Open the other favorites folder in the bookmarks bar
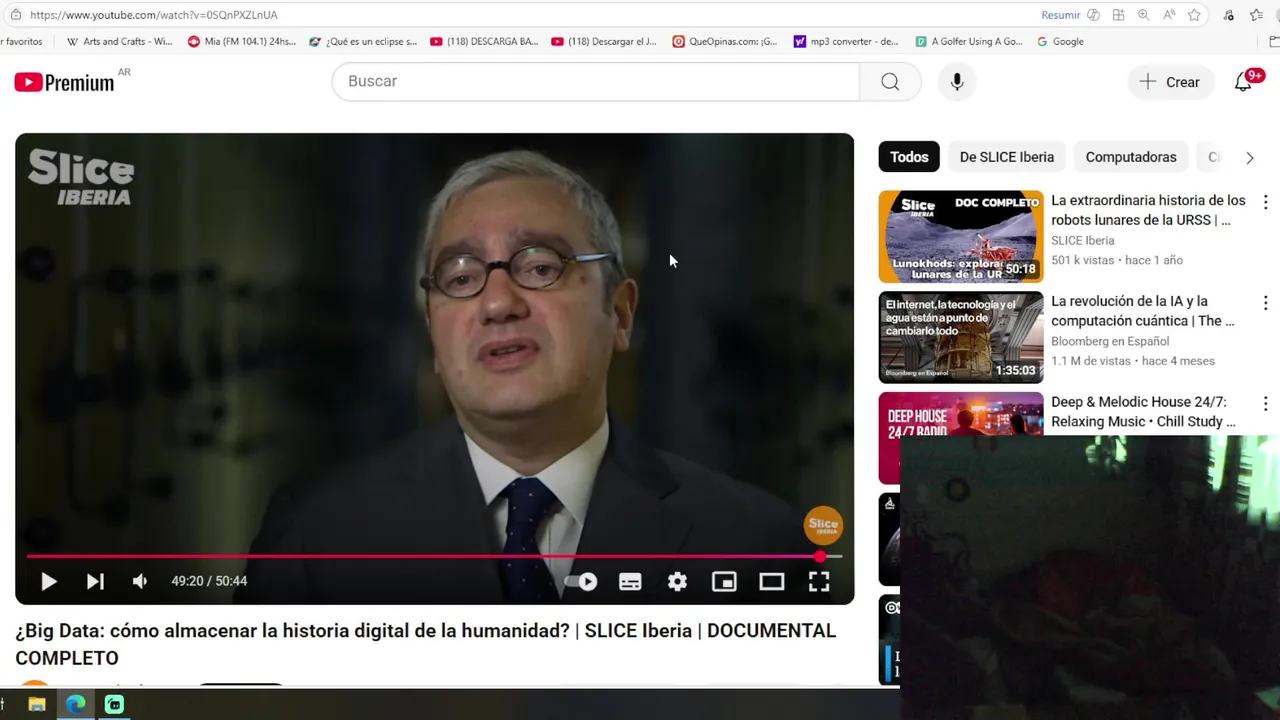Screen dimensions: 1280x720 coord(1273,42)
